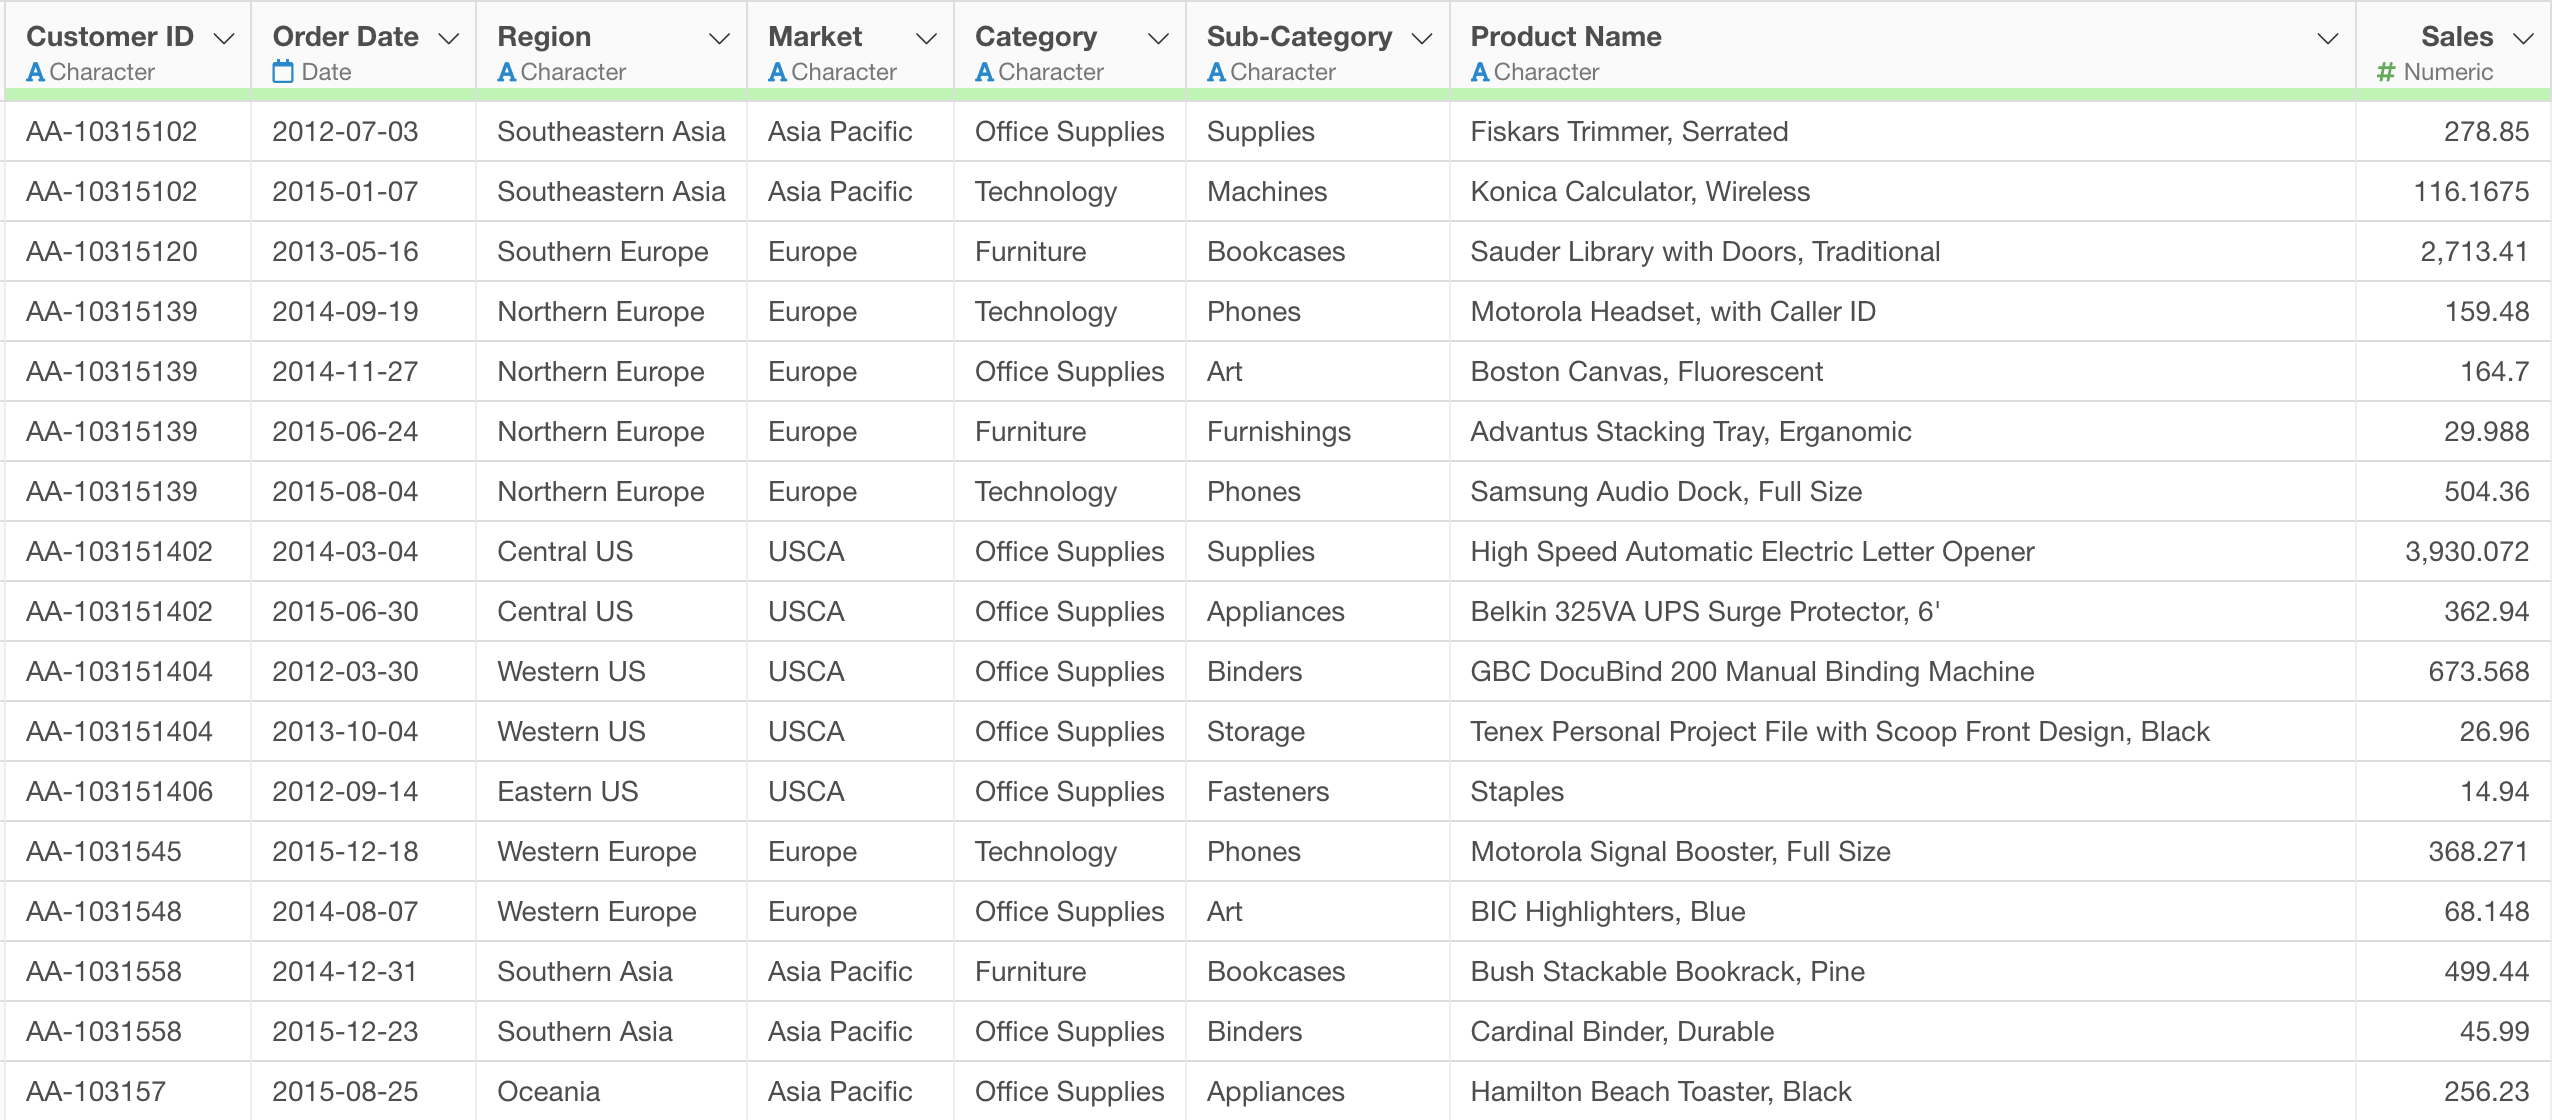The image size is (2552, 1120).
Task: Open the Market column dropdown chevron
Action: tap(926, 38)
